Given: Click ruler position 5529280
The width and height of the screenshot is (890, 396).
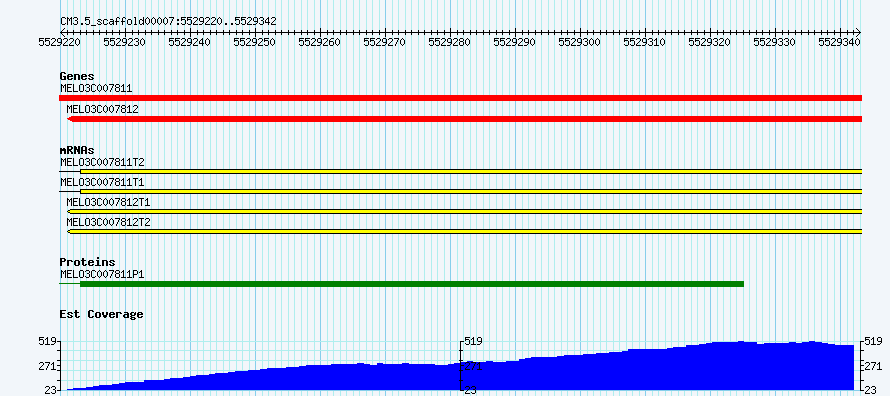Looking at the screenshot, I should click(x=450, y=41).
